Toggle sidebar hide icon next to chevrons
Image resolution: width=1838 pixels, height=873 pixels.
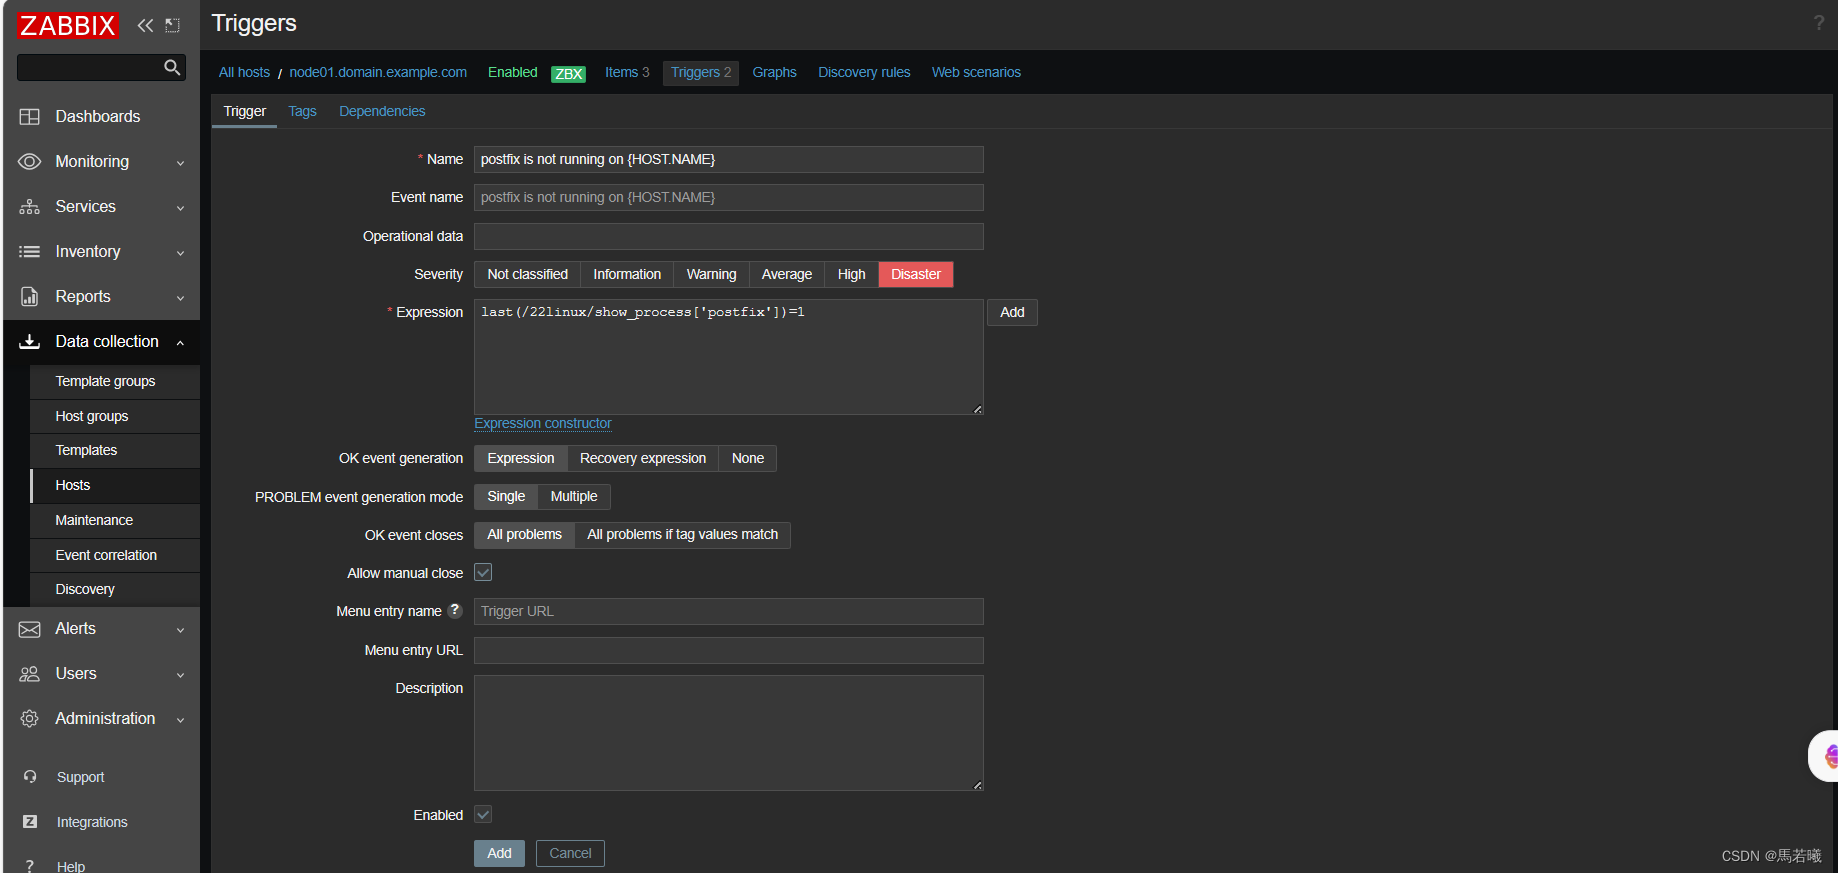173,25
